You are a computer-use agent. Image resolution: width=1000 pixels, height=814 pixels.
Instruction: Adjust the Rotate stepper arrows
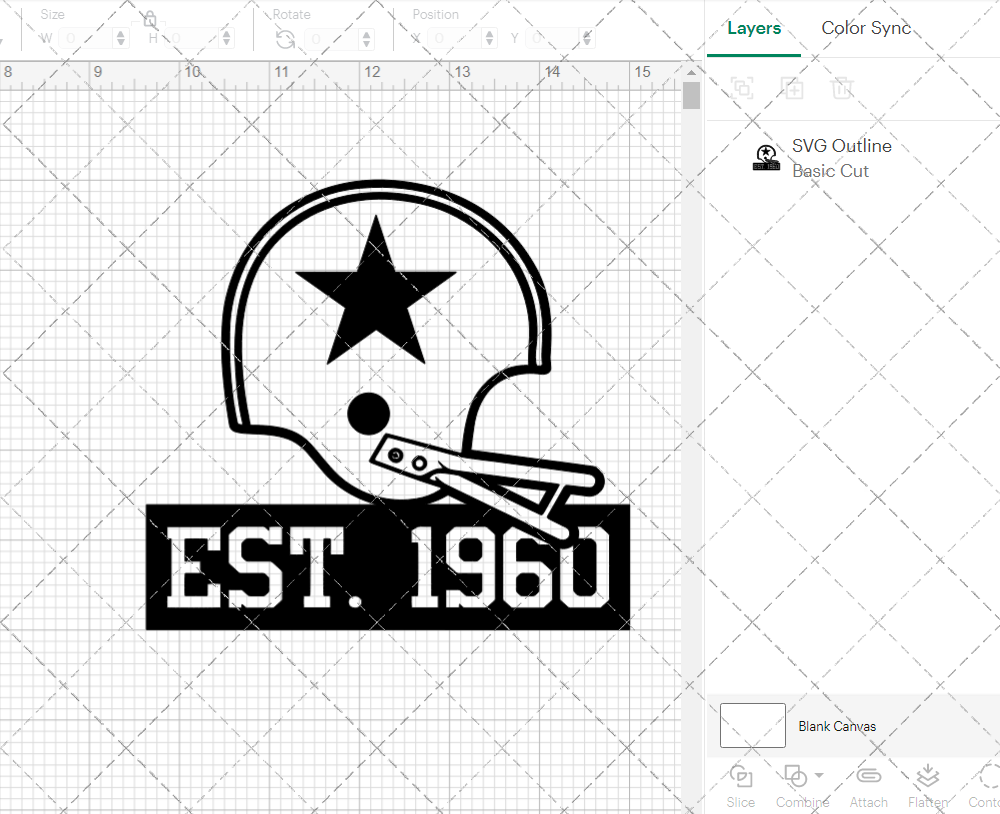click(x=367, y=39)
